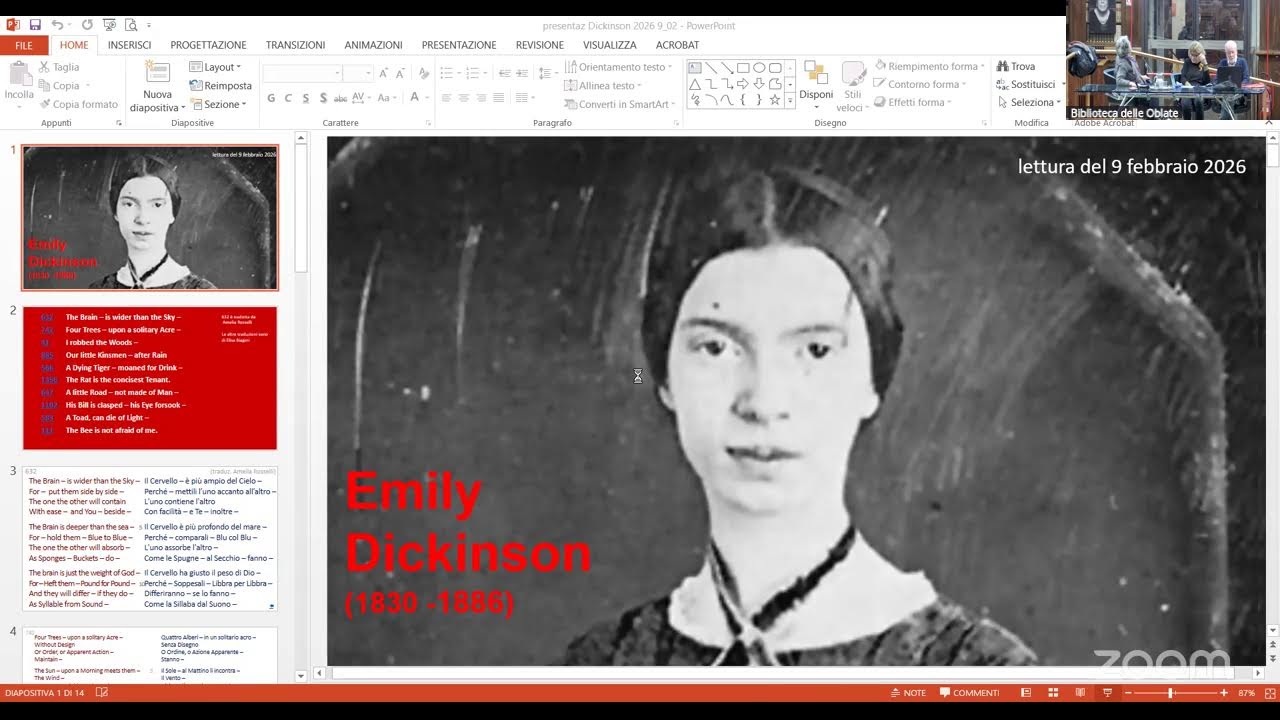
Task: Select slide 2 thumbnail with red poem list
Action: point(150,378)
